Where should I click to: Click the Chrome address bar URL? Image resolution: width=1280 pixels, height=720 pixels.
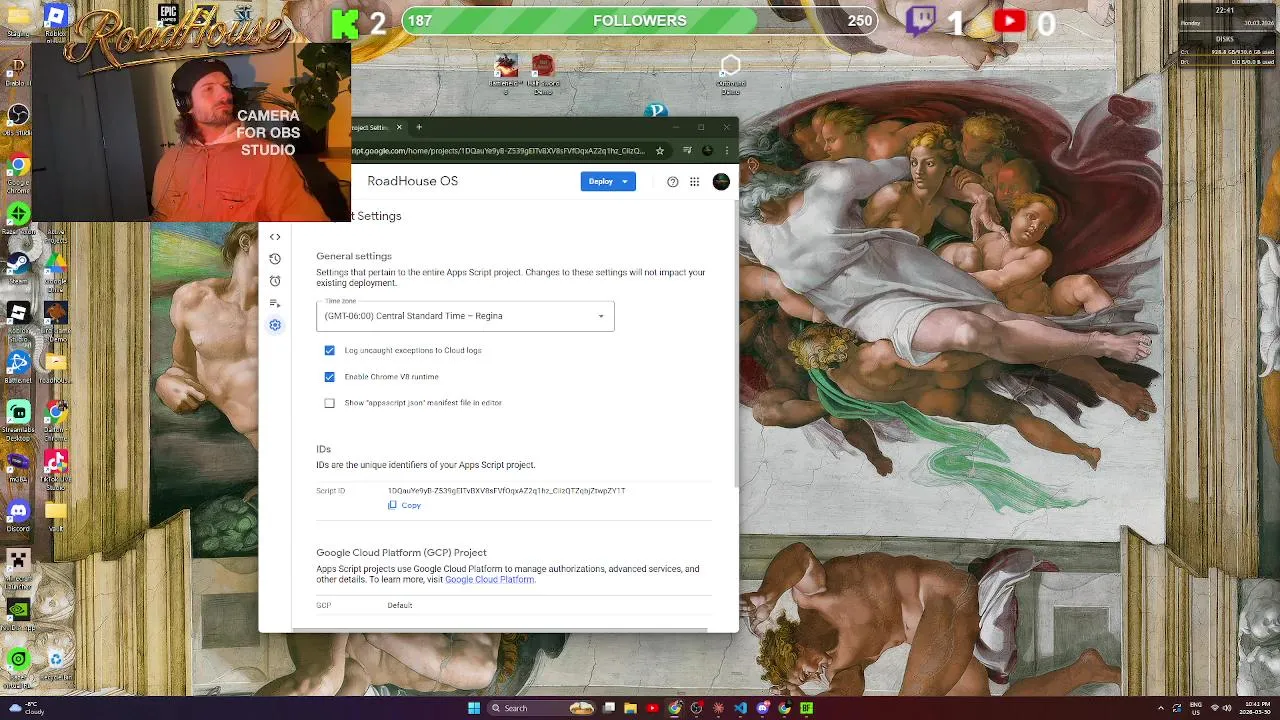click(498, 151)
